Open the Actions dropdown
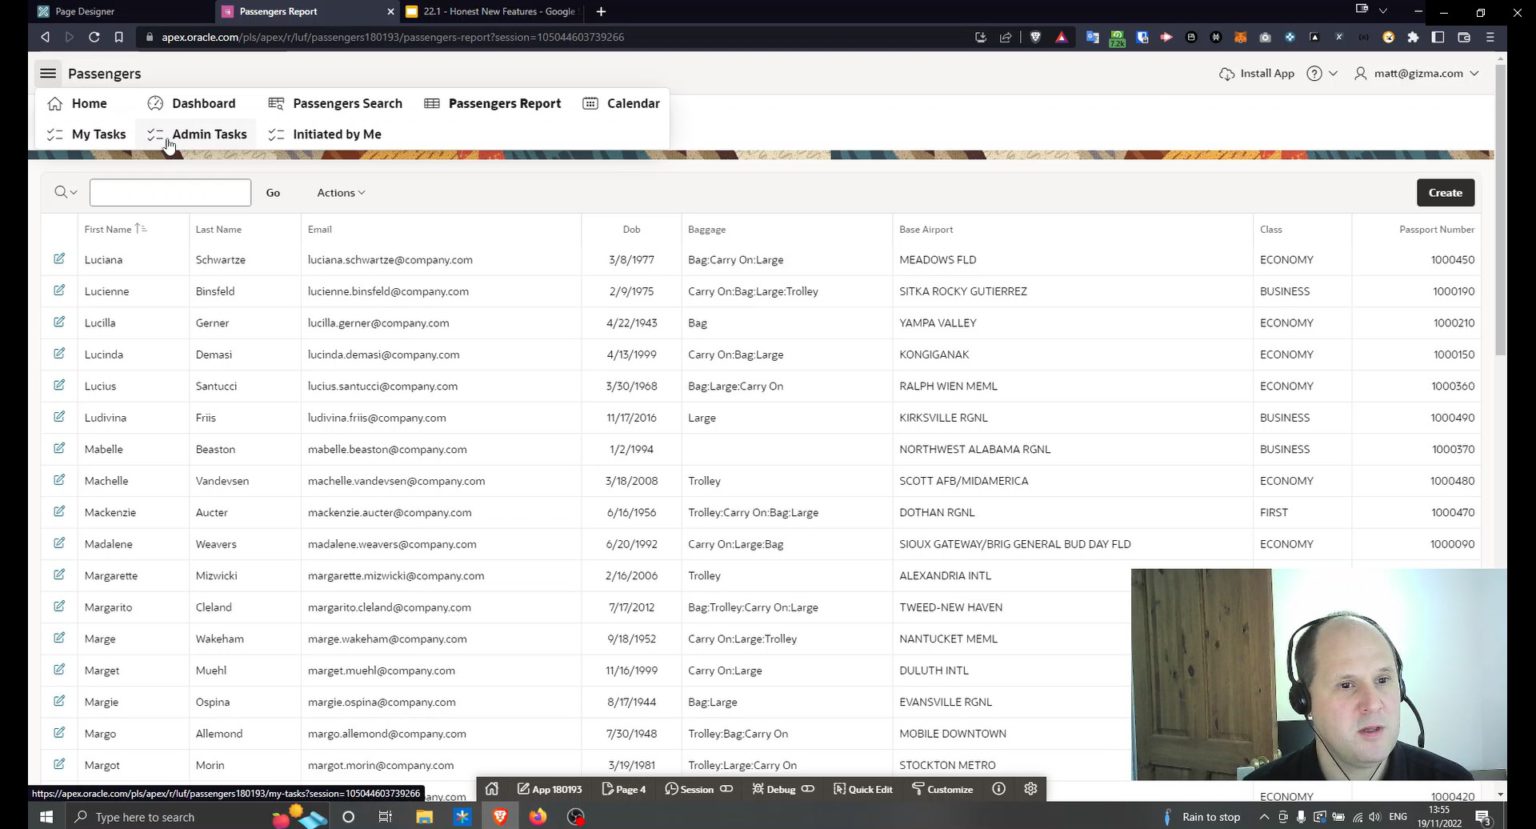Viewport: 1536px width, 829px height. tap(339, 192)
